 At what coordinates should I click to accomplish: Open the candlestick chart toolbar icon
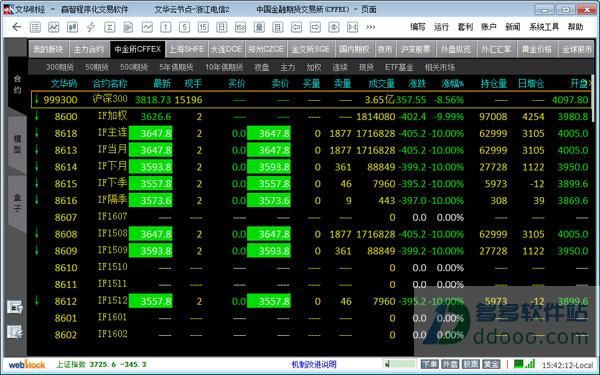(x=72, y=27)
